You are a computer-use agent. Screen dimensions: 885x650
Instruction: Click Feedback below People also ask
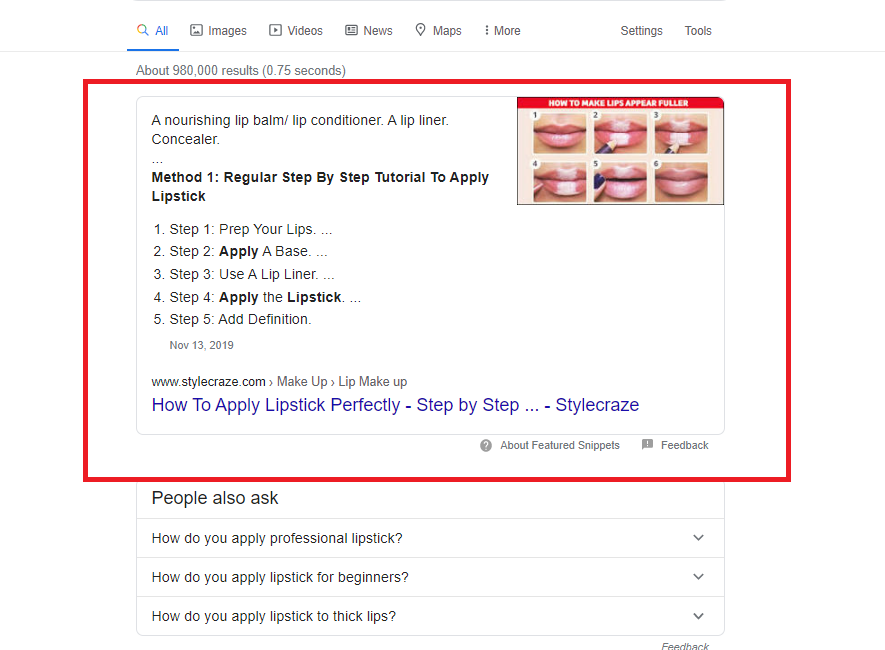(685, 645)
